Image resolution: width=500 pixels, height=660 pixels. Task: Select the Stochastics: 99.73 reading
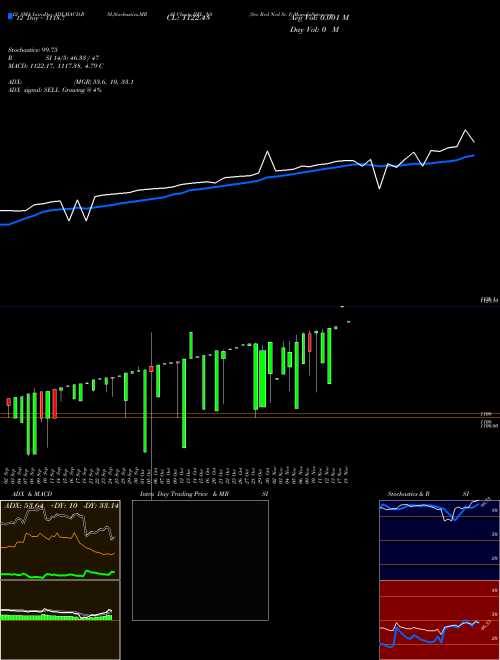pos(32,50)
